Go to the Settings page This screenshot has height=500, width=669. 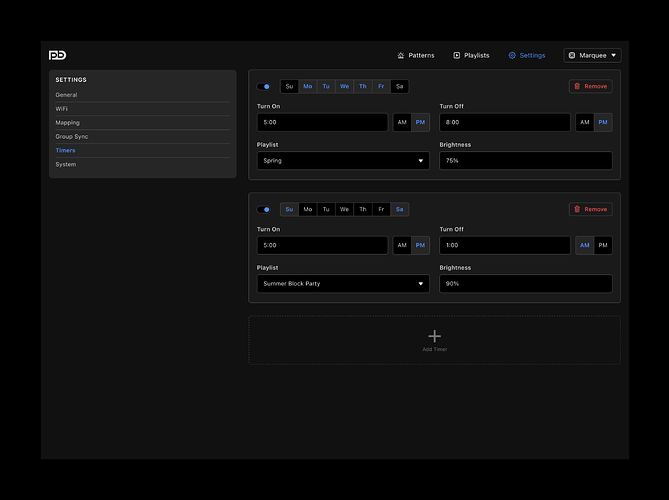tap(527, 55)
